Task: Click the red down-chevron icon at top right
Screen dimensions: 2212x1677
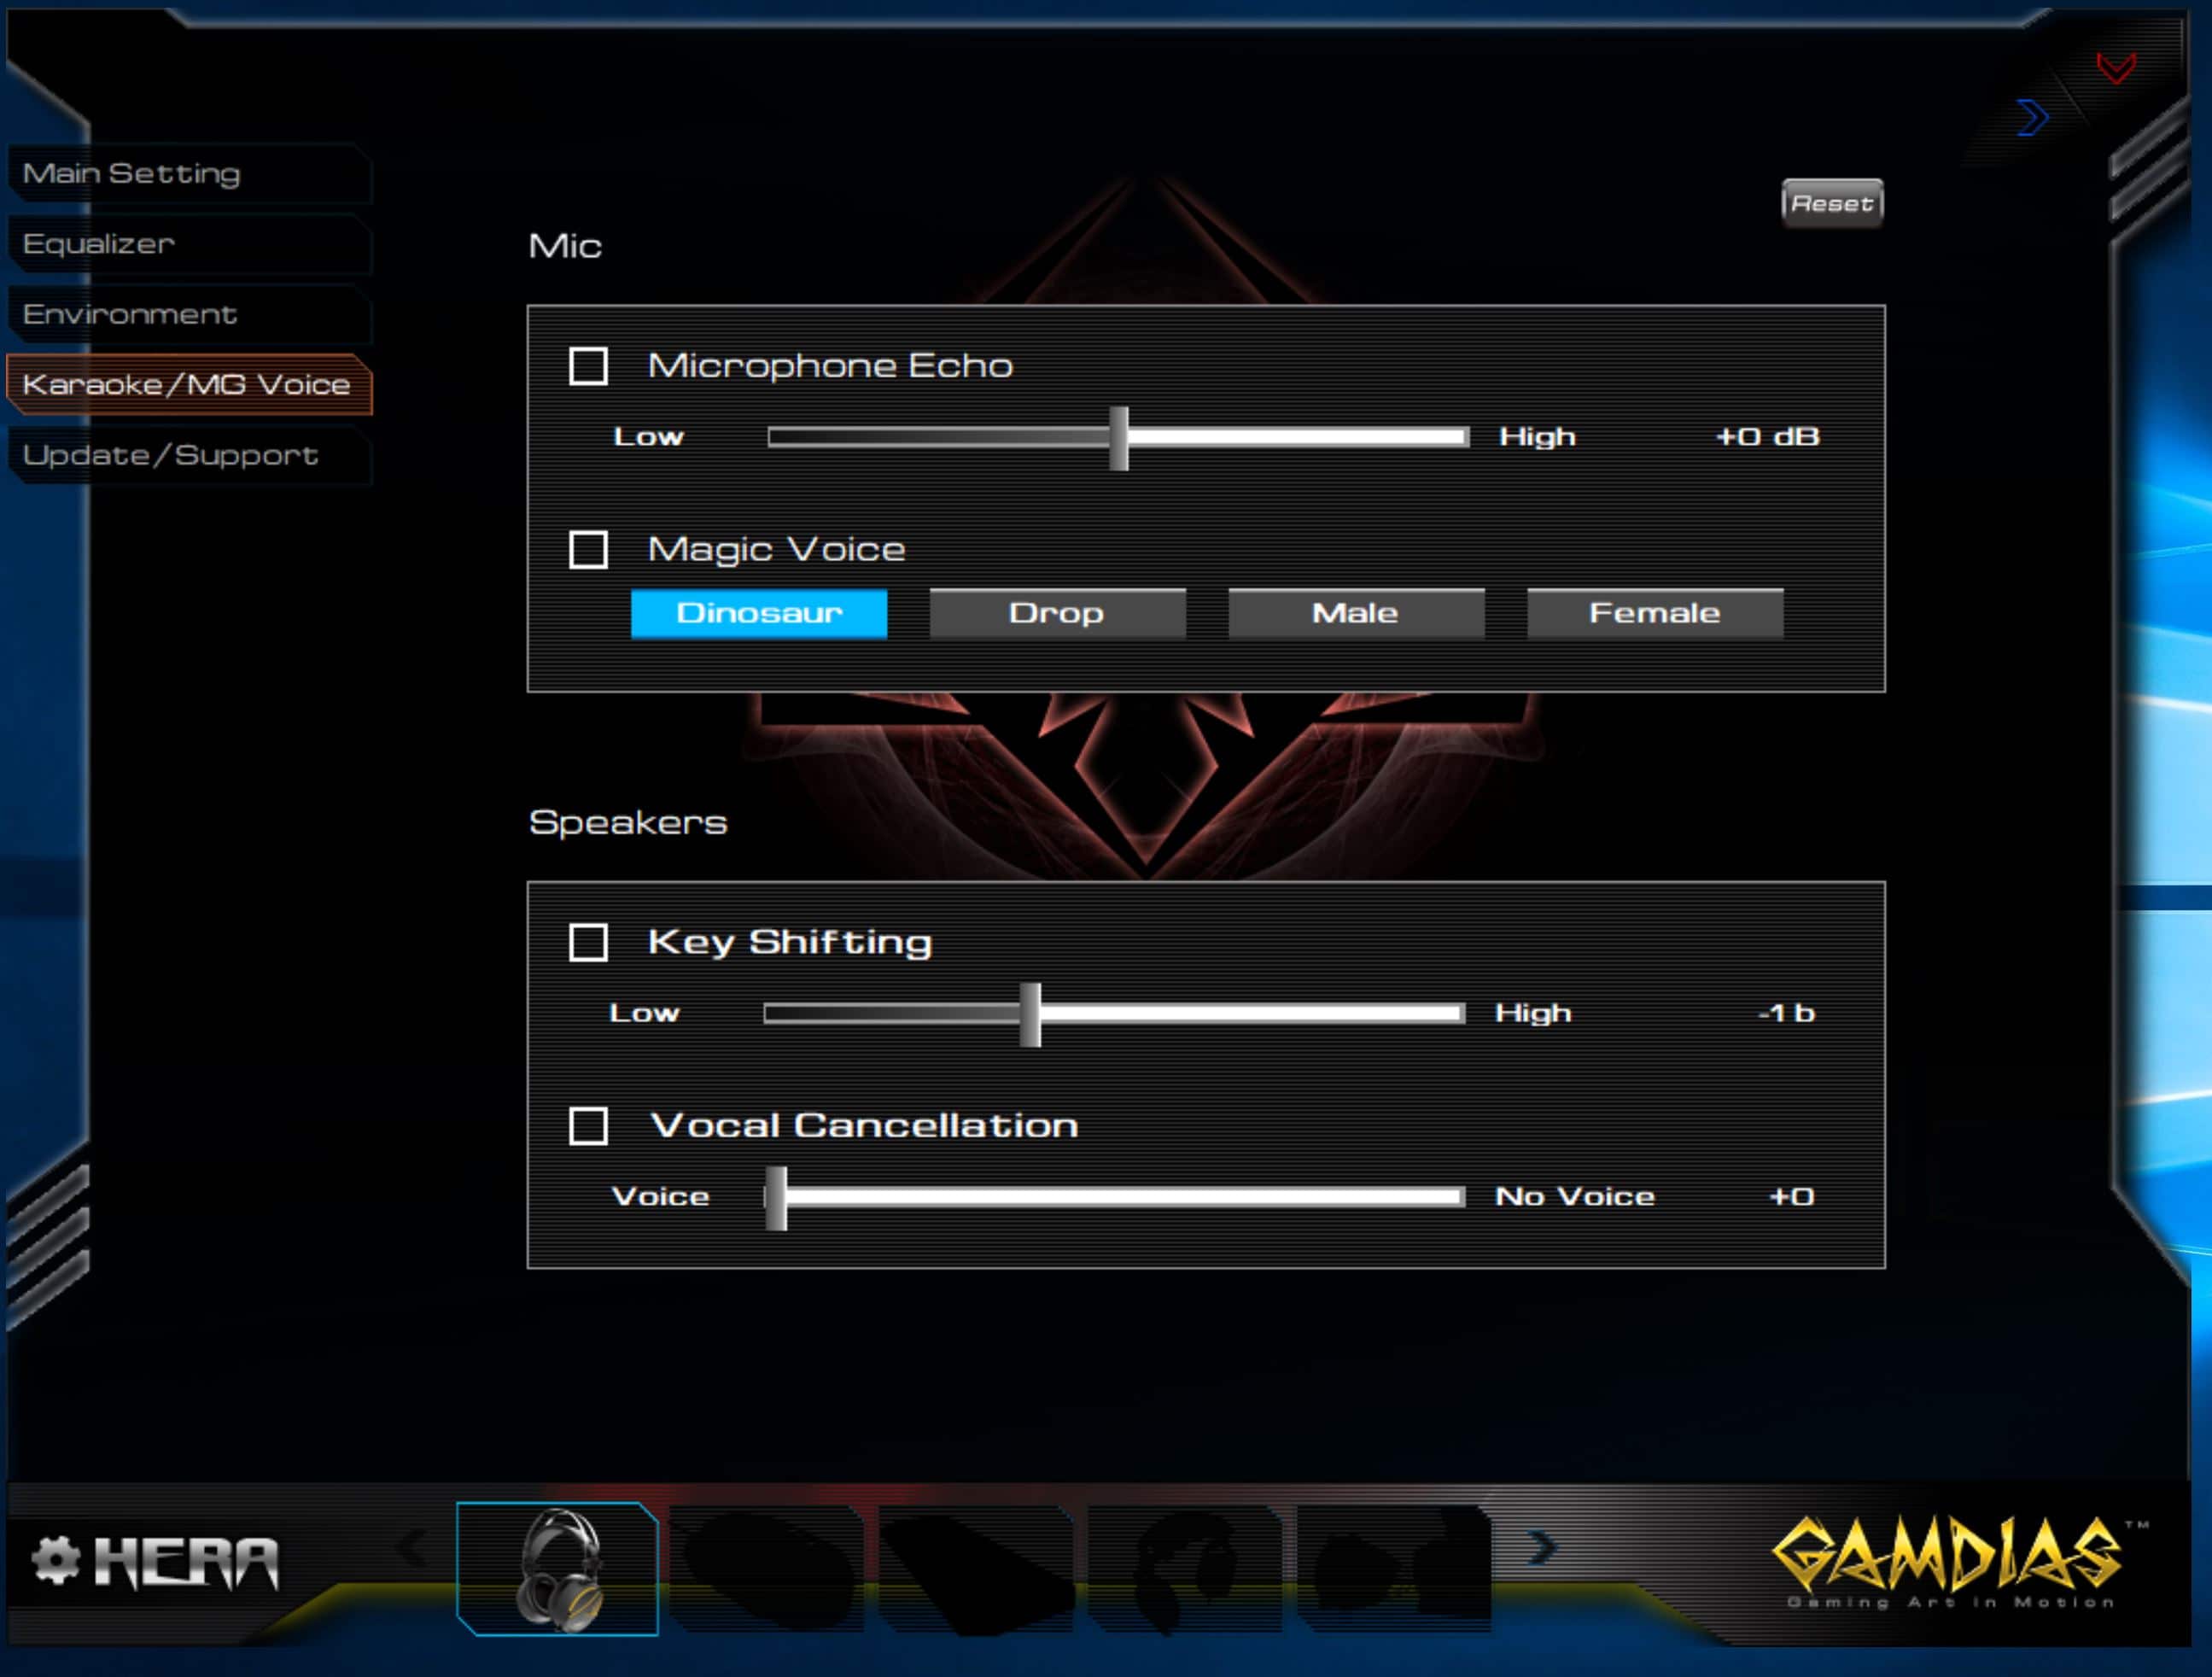Action: click(2116, 68)
